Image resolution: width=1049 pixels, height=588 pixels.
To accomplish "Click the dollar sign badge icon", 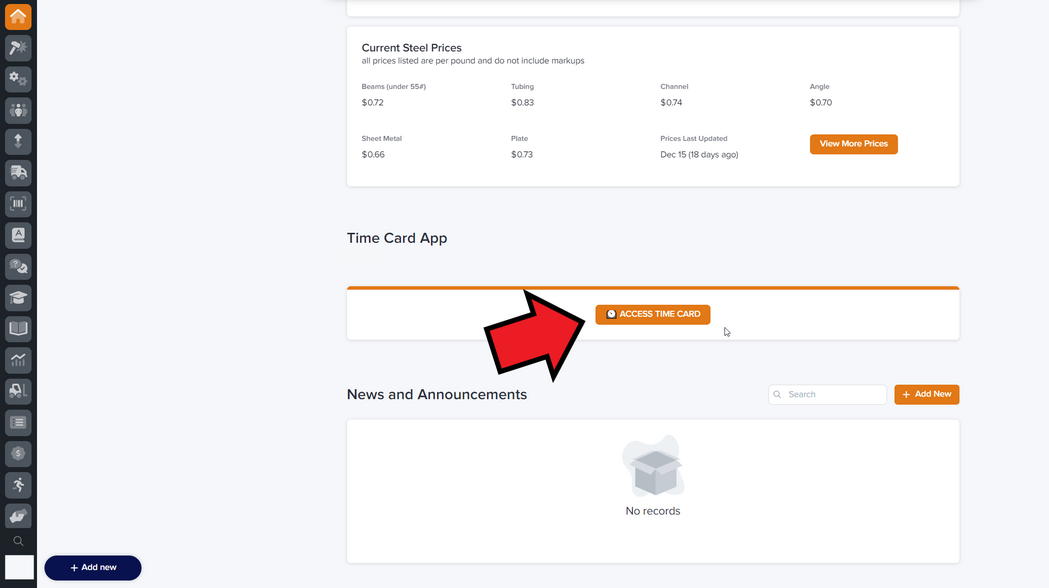I will (18, 453).
